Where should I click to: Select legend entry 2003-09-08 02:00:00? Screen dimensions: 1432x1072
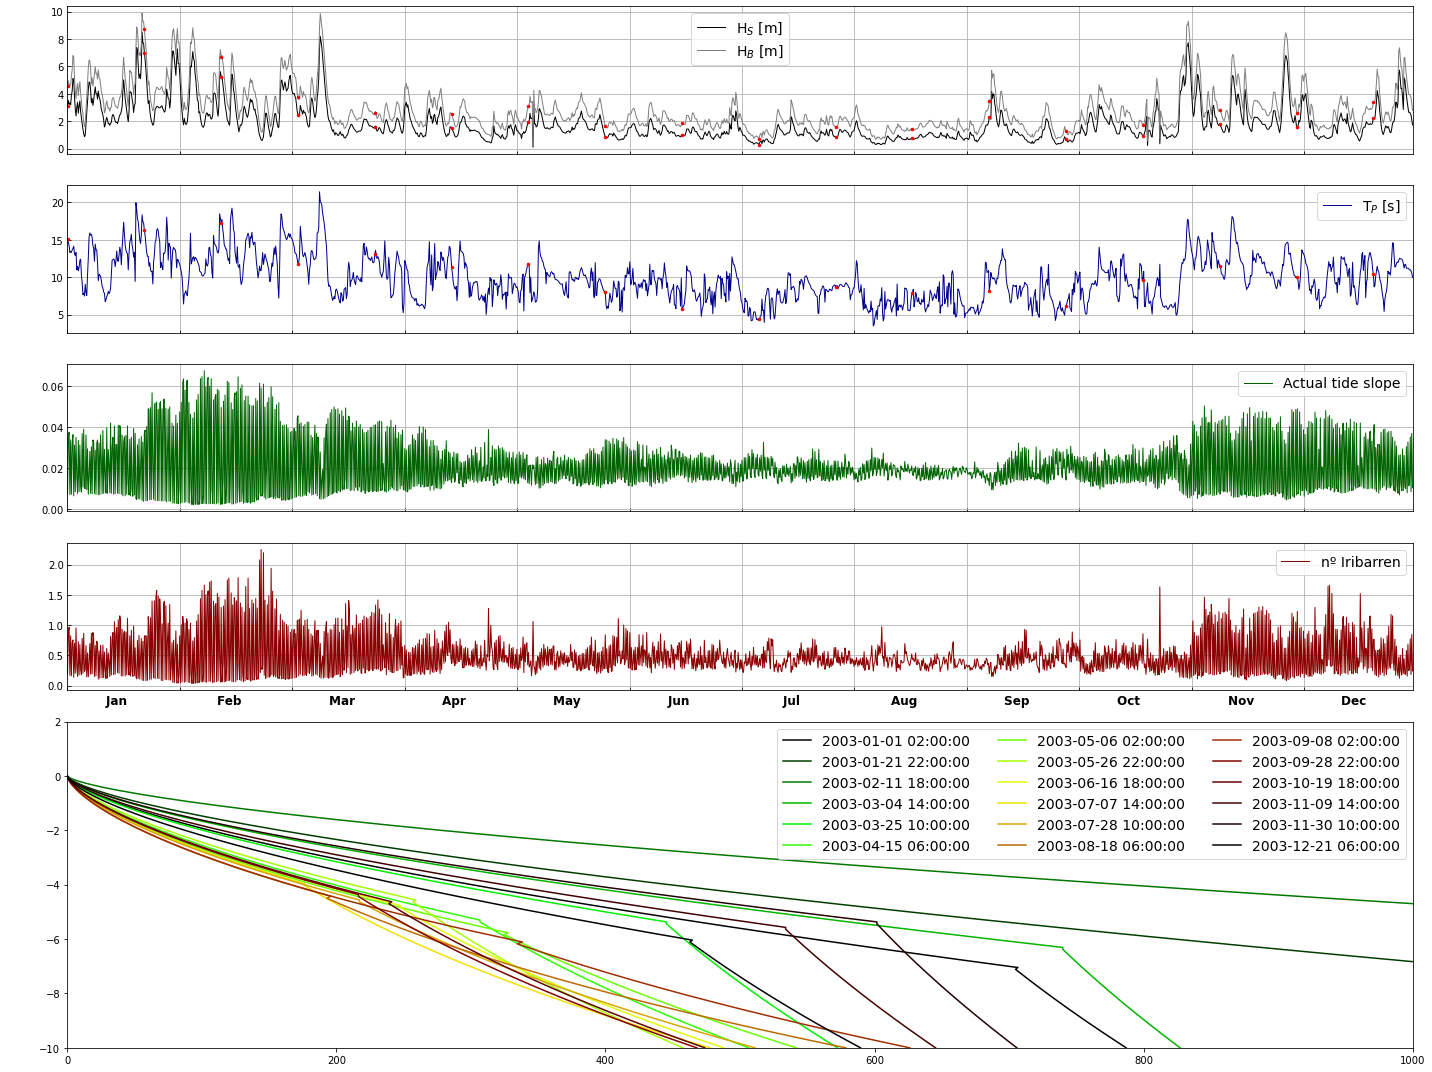(1325, 742)
